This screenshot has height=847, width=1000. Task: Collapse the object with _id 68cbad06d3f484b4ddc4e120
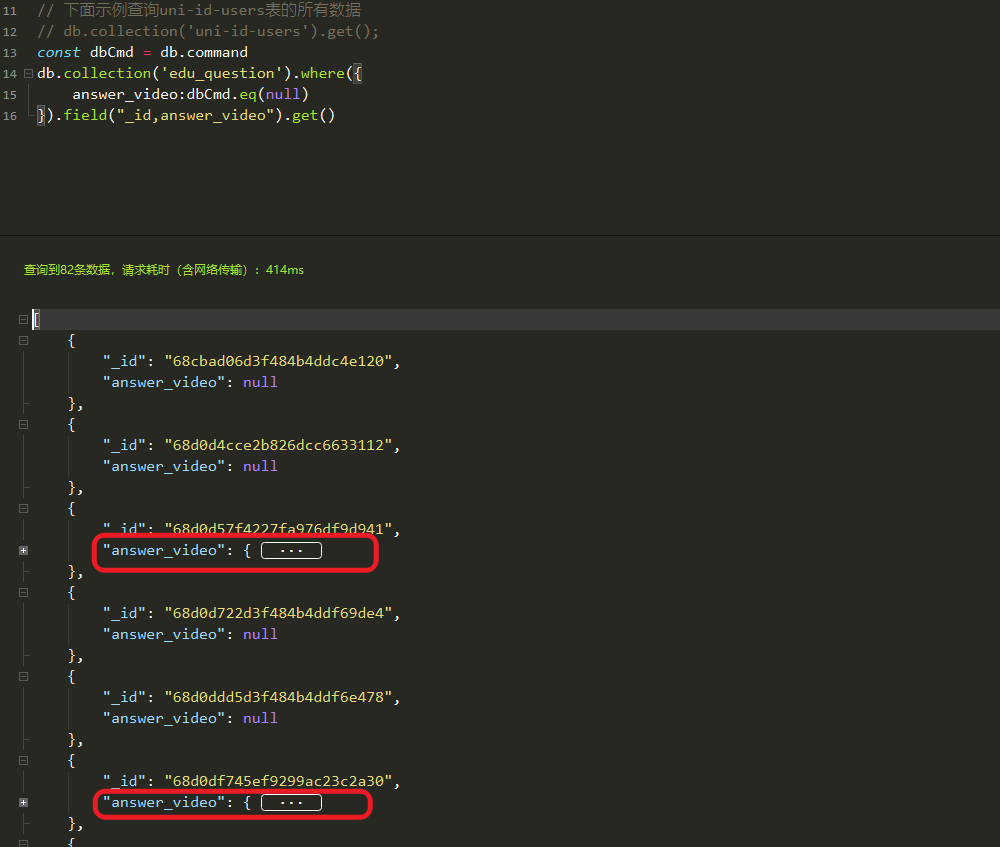(23, 341)
